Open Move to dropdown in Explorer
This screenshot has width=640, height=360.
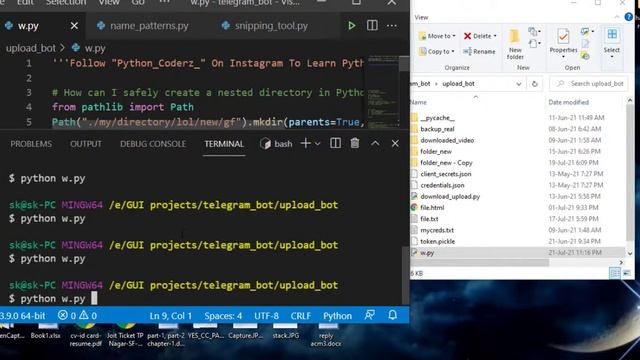click(437, 36)
